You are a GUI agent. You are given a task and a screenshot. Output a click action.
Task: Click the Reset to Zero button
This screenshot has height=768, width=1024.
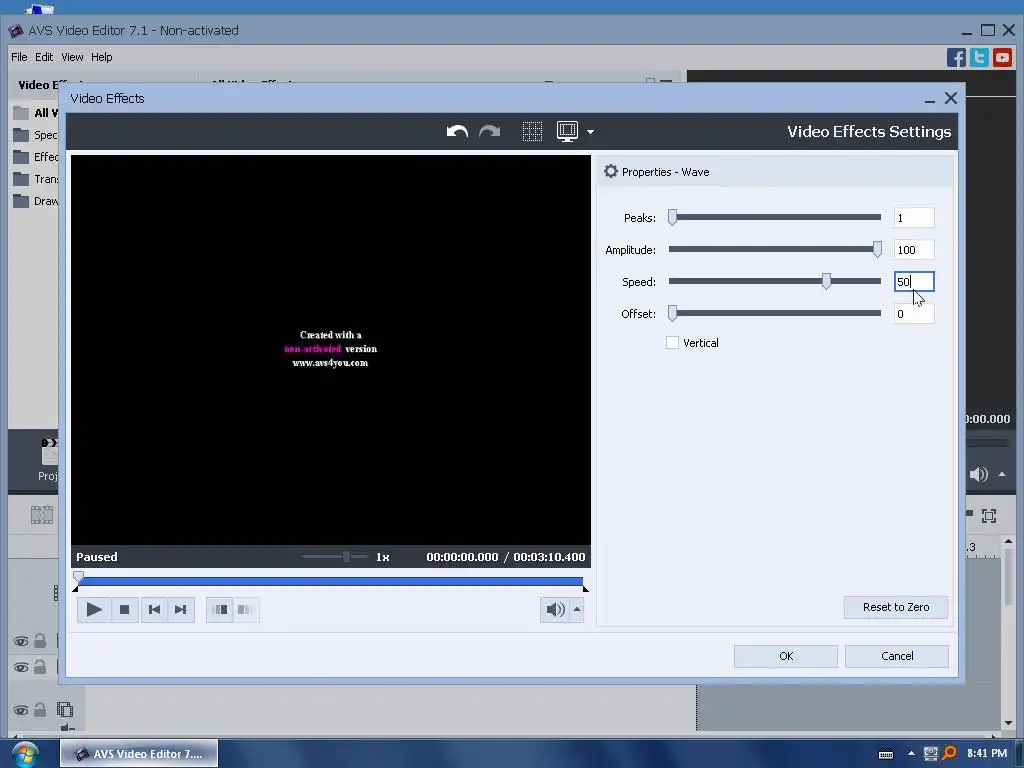pyautogui.click(x=896, y=607)
